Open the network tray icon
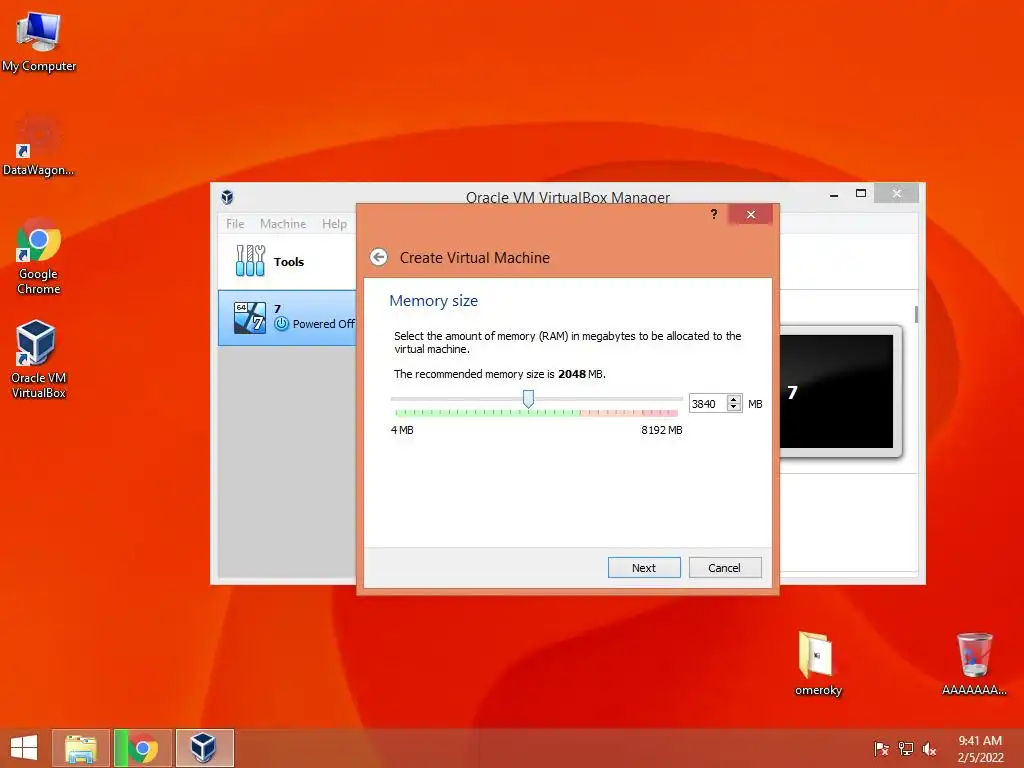 point(906,749)
